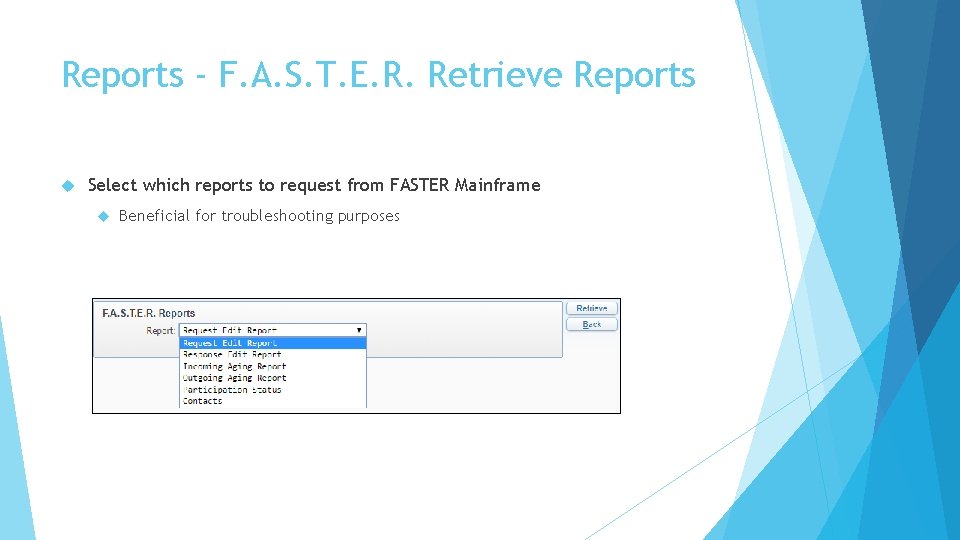
Task: Select Response Edit Report option
Action: point(272,354)
